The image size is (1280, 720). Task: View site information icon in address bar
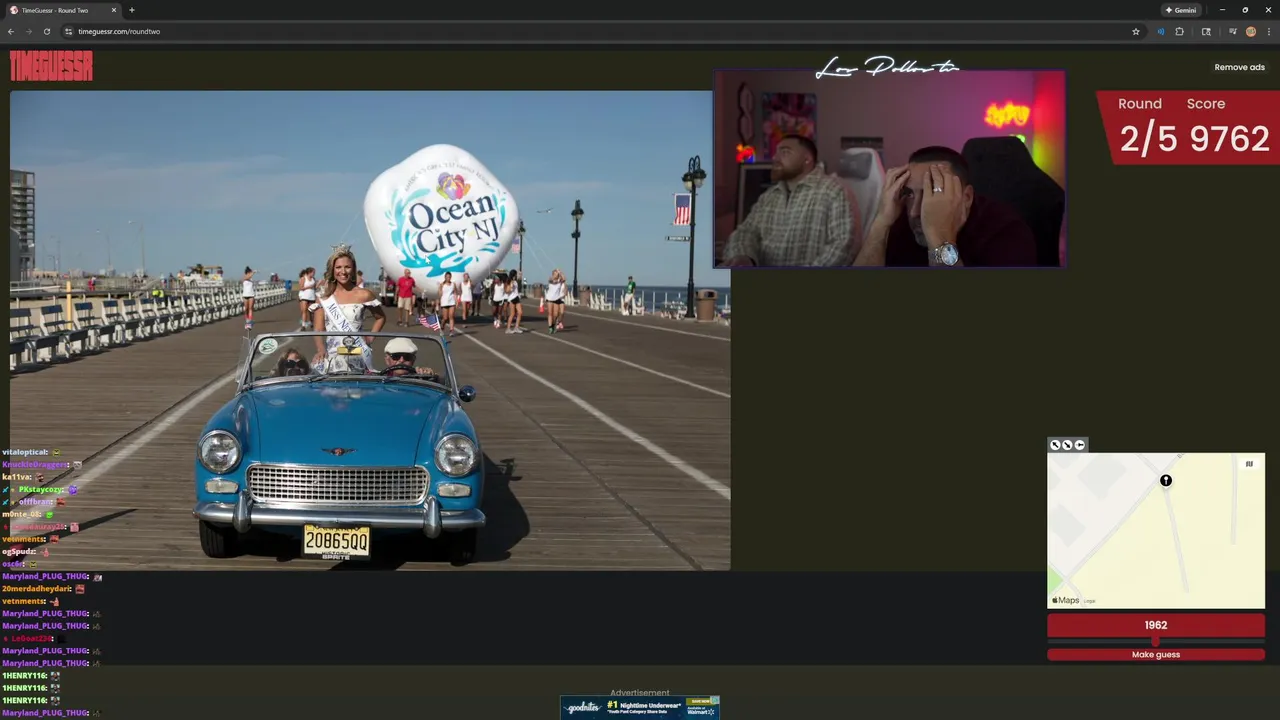point(68,31)
